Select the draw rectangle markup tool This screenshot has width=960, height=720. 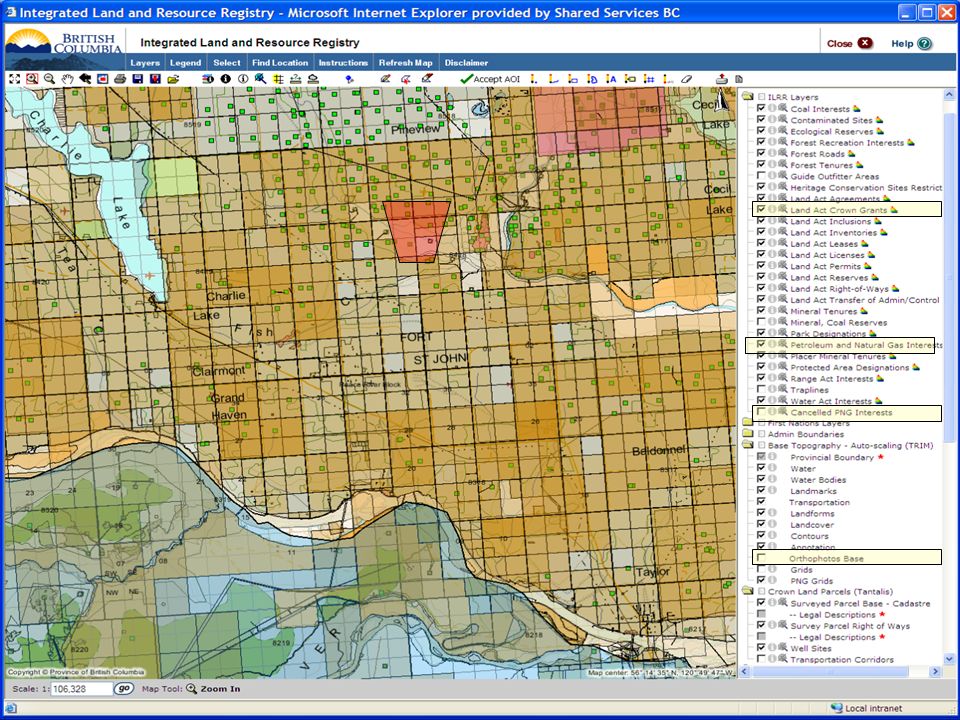[x=572, y=79]
